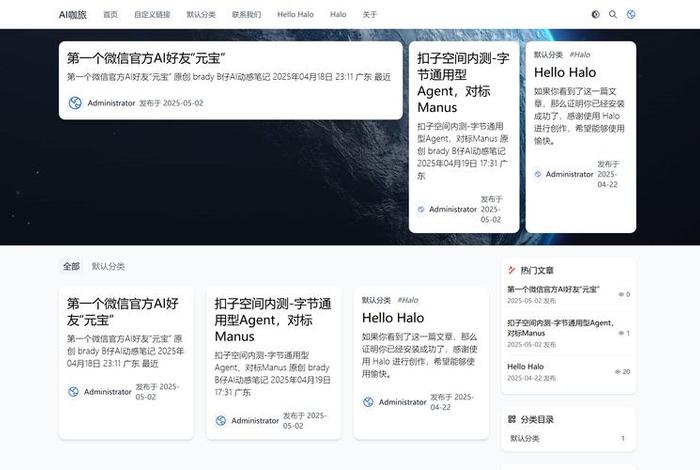The width and height of the screenshot is (700, 470).
Task: Click the 热门文章 flame icon
Action: [512, 270]
